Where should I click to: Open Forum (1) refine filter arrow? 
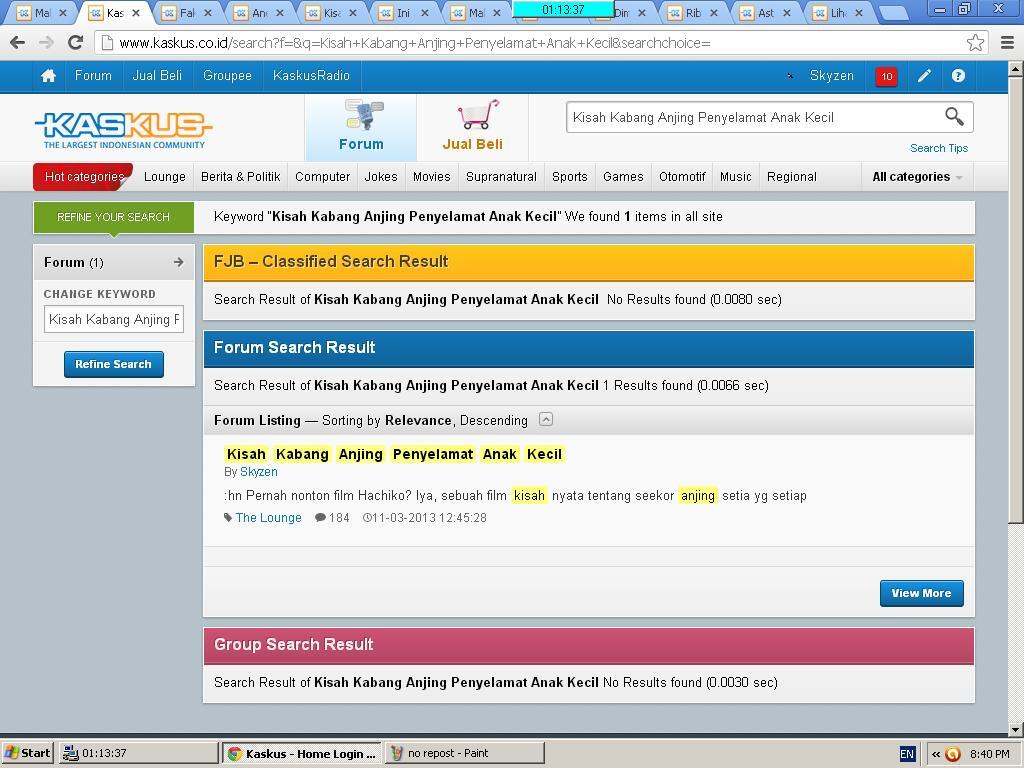coord(179,262)
